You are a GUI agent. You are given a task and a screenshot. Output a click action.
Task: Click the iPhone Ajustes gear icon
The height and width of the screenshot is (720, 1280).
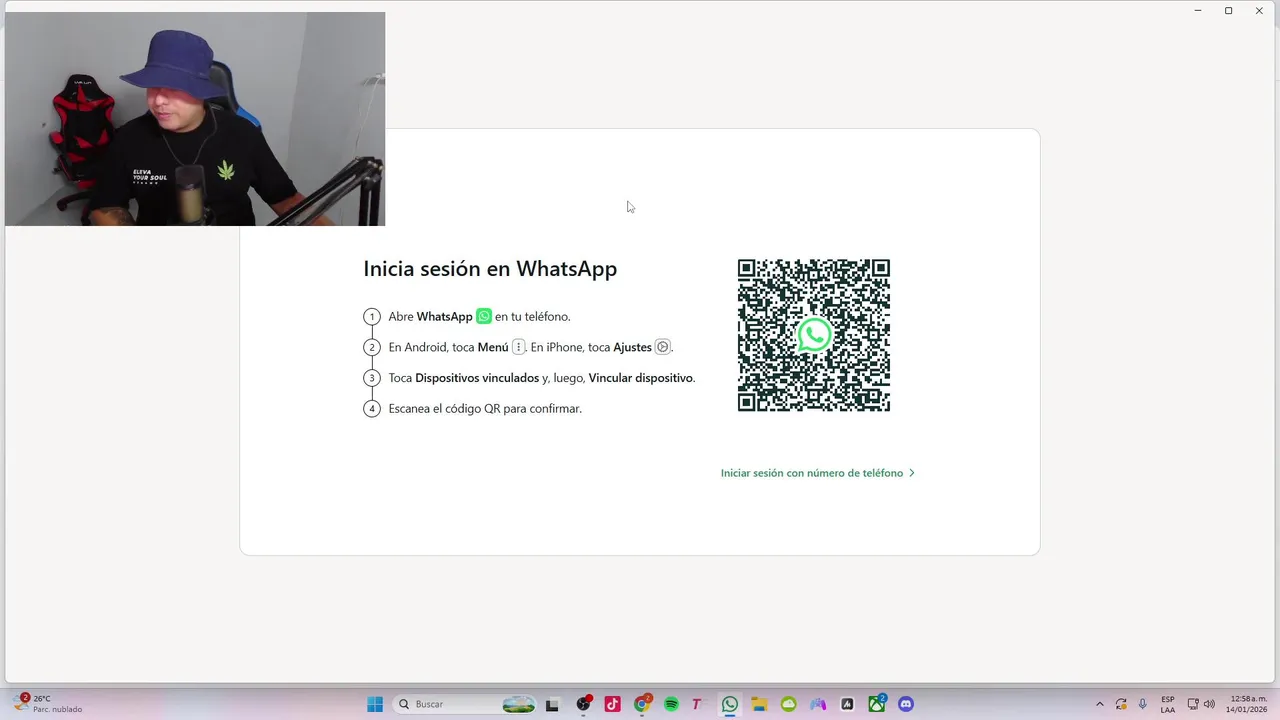662,347
